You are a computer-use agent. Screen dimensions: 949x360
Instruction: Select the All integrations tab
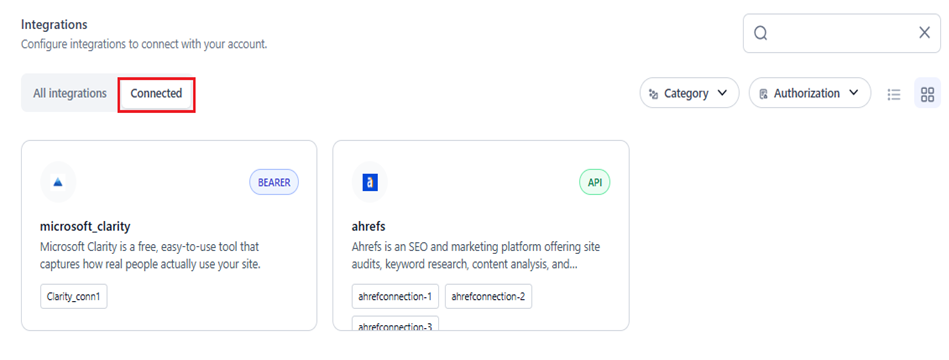click(x=70, y=93)
